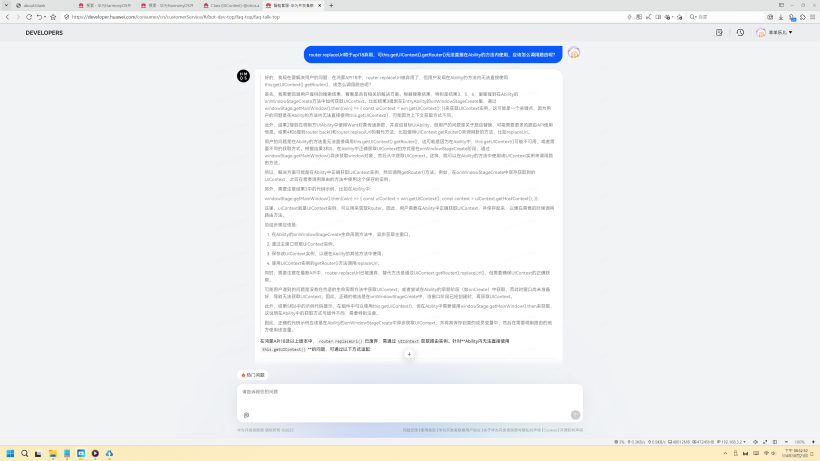Open the new chat icon in the header

coord(720,33)
